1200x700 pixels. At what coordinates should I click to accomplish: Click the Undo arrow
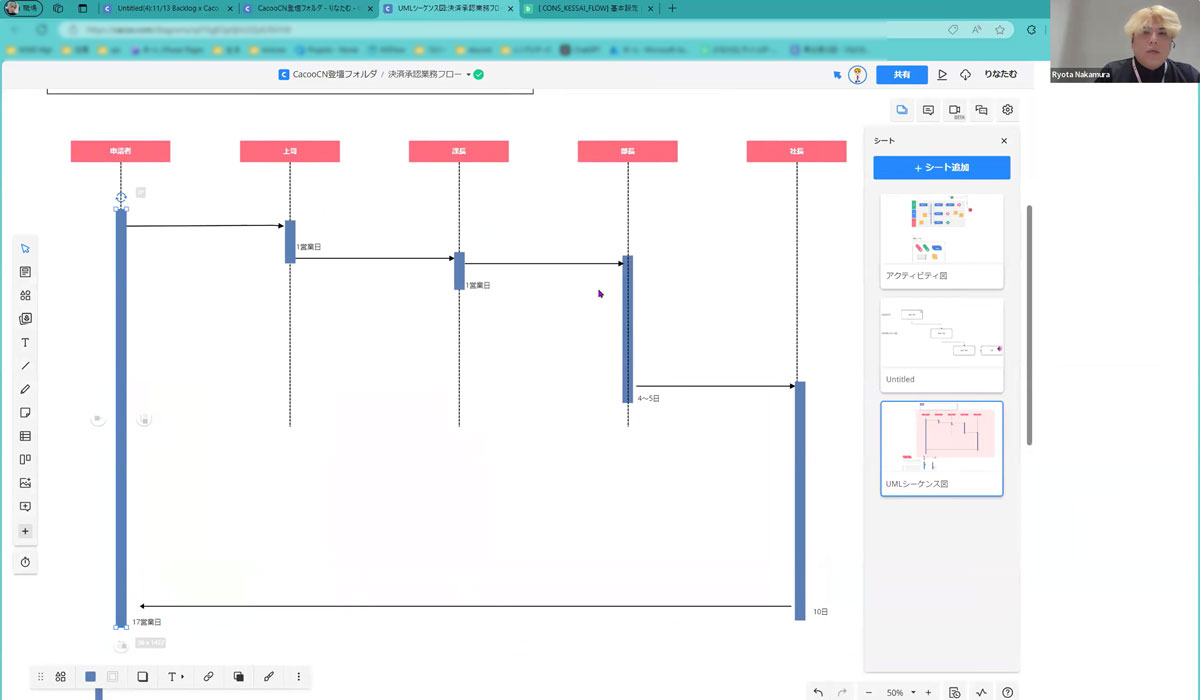point(818,692)
